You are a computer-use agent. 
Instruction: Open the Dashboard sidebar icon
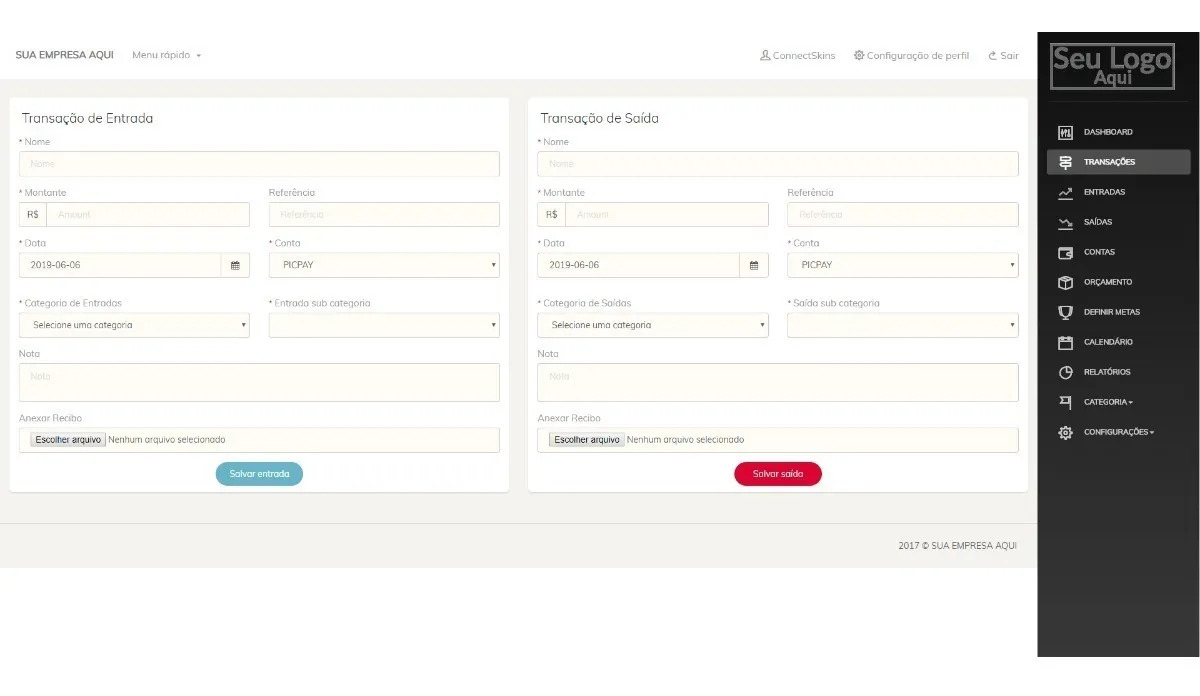[1065, 132]
